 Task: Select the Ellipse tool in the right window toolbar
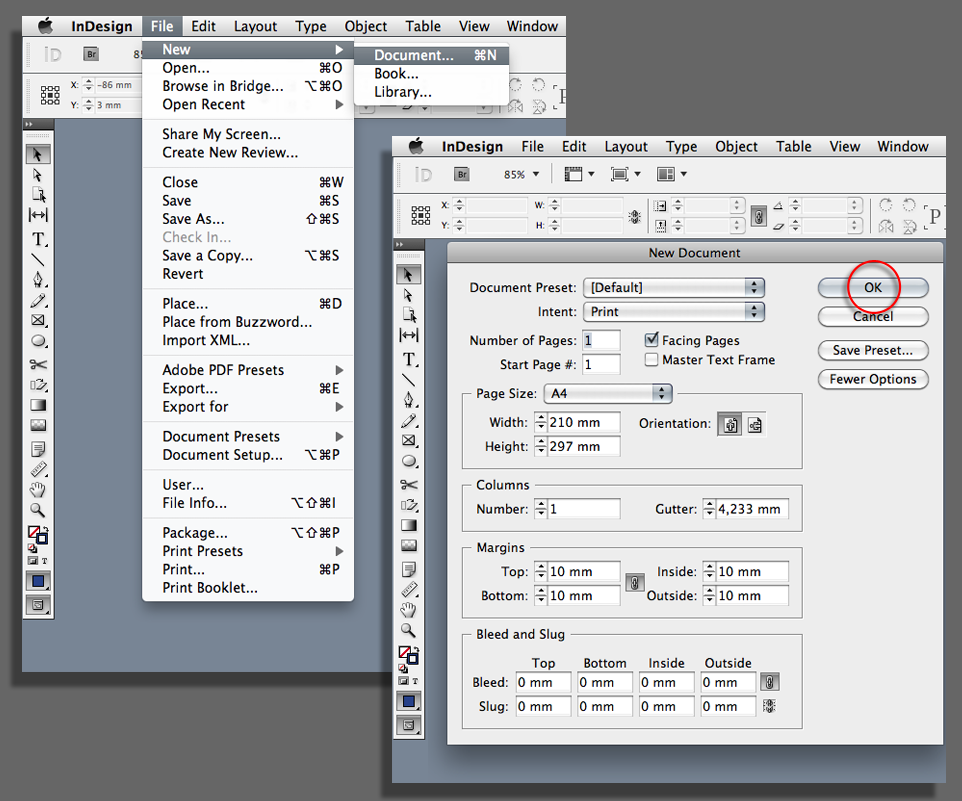pos(409,461)
